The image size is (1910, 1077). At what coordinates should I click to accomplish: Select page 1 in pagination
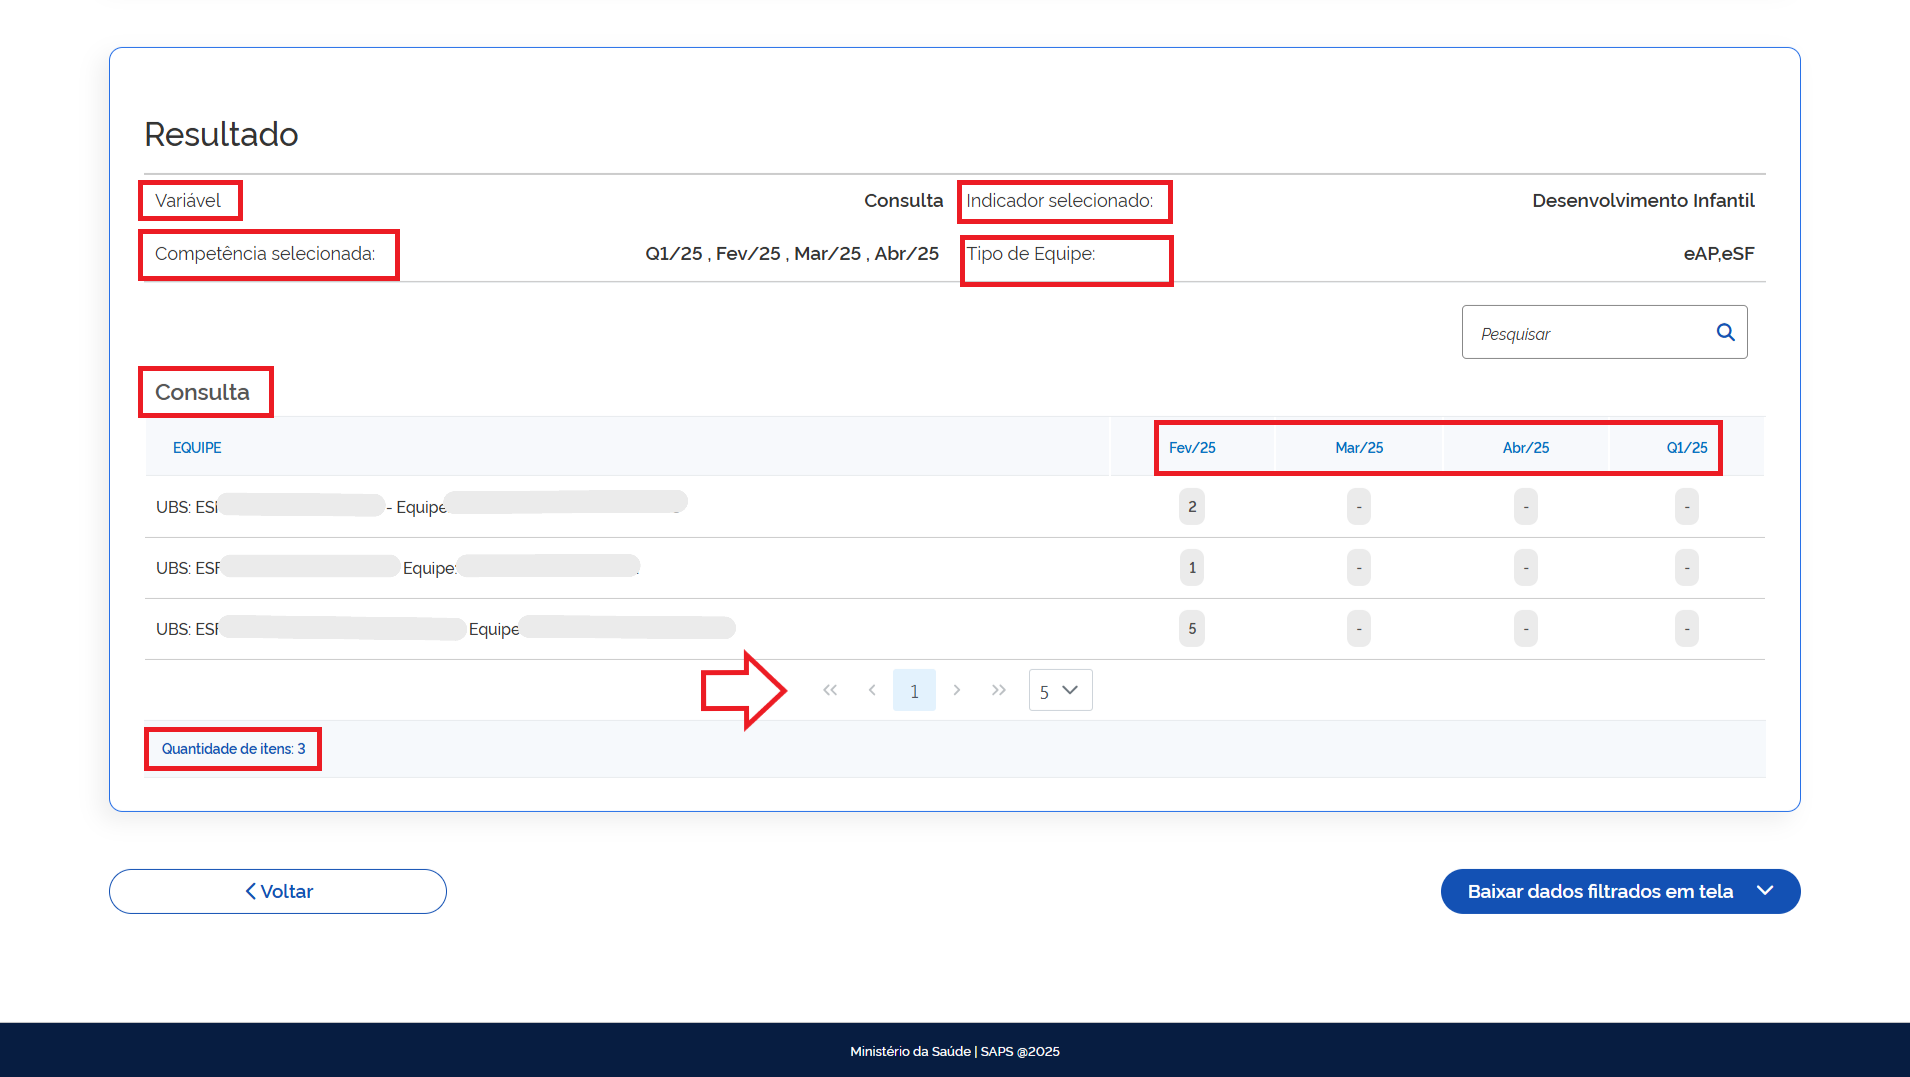pos(914,691)
